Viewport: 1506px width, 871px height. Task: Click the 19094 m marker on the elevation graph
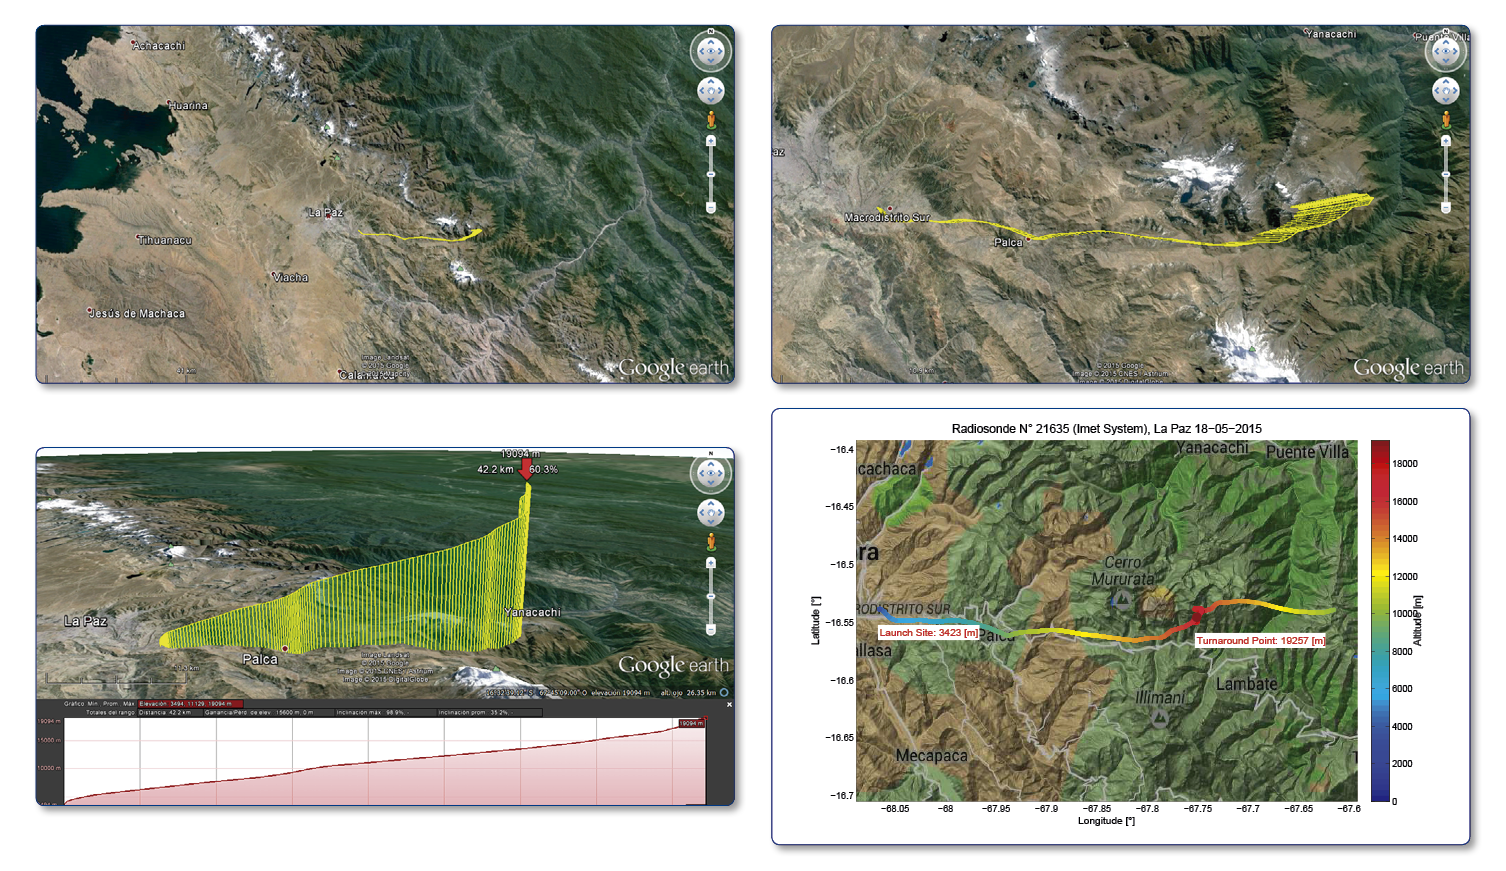pos(691,723)
